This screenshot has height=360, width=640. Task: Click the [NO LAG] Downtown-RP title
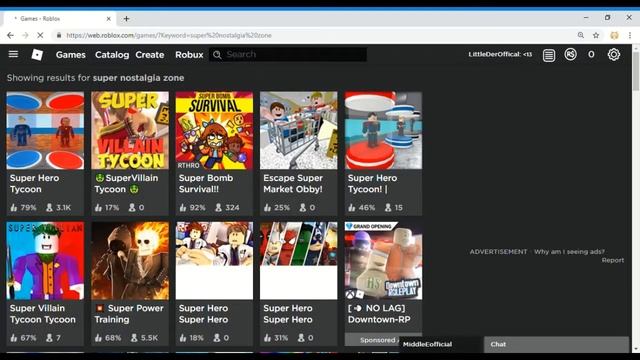click(x=379, y=314)
